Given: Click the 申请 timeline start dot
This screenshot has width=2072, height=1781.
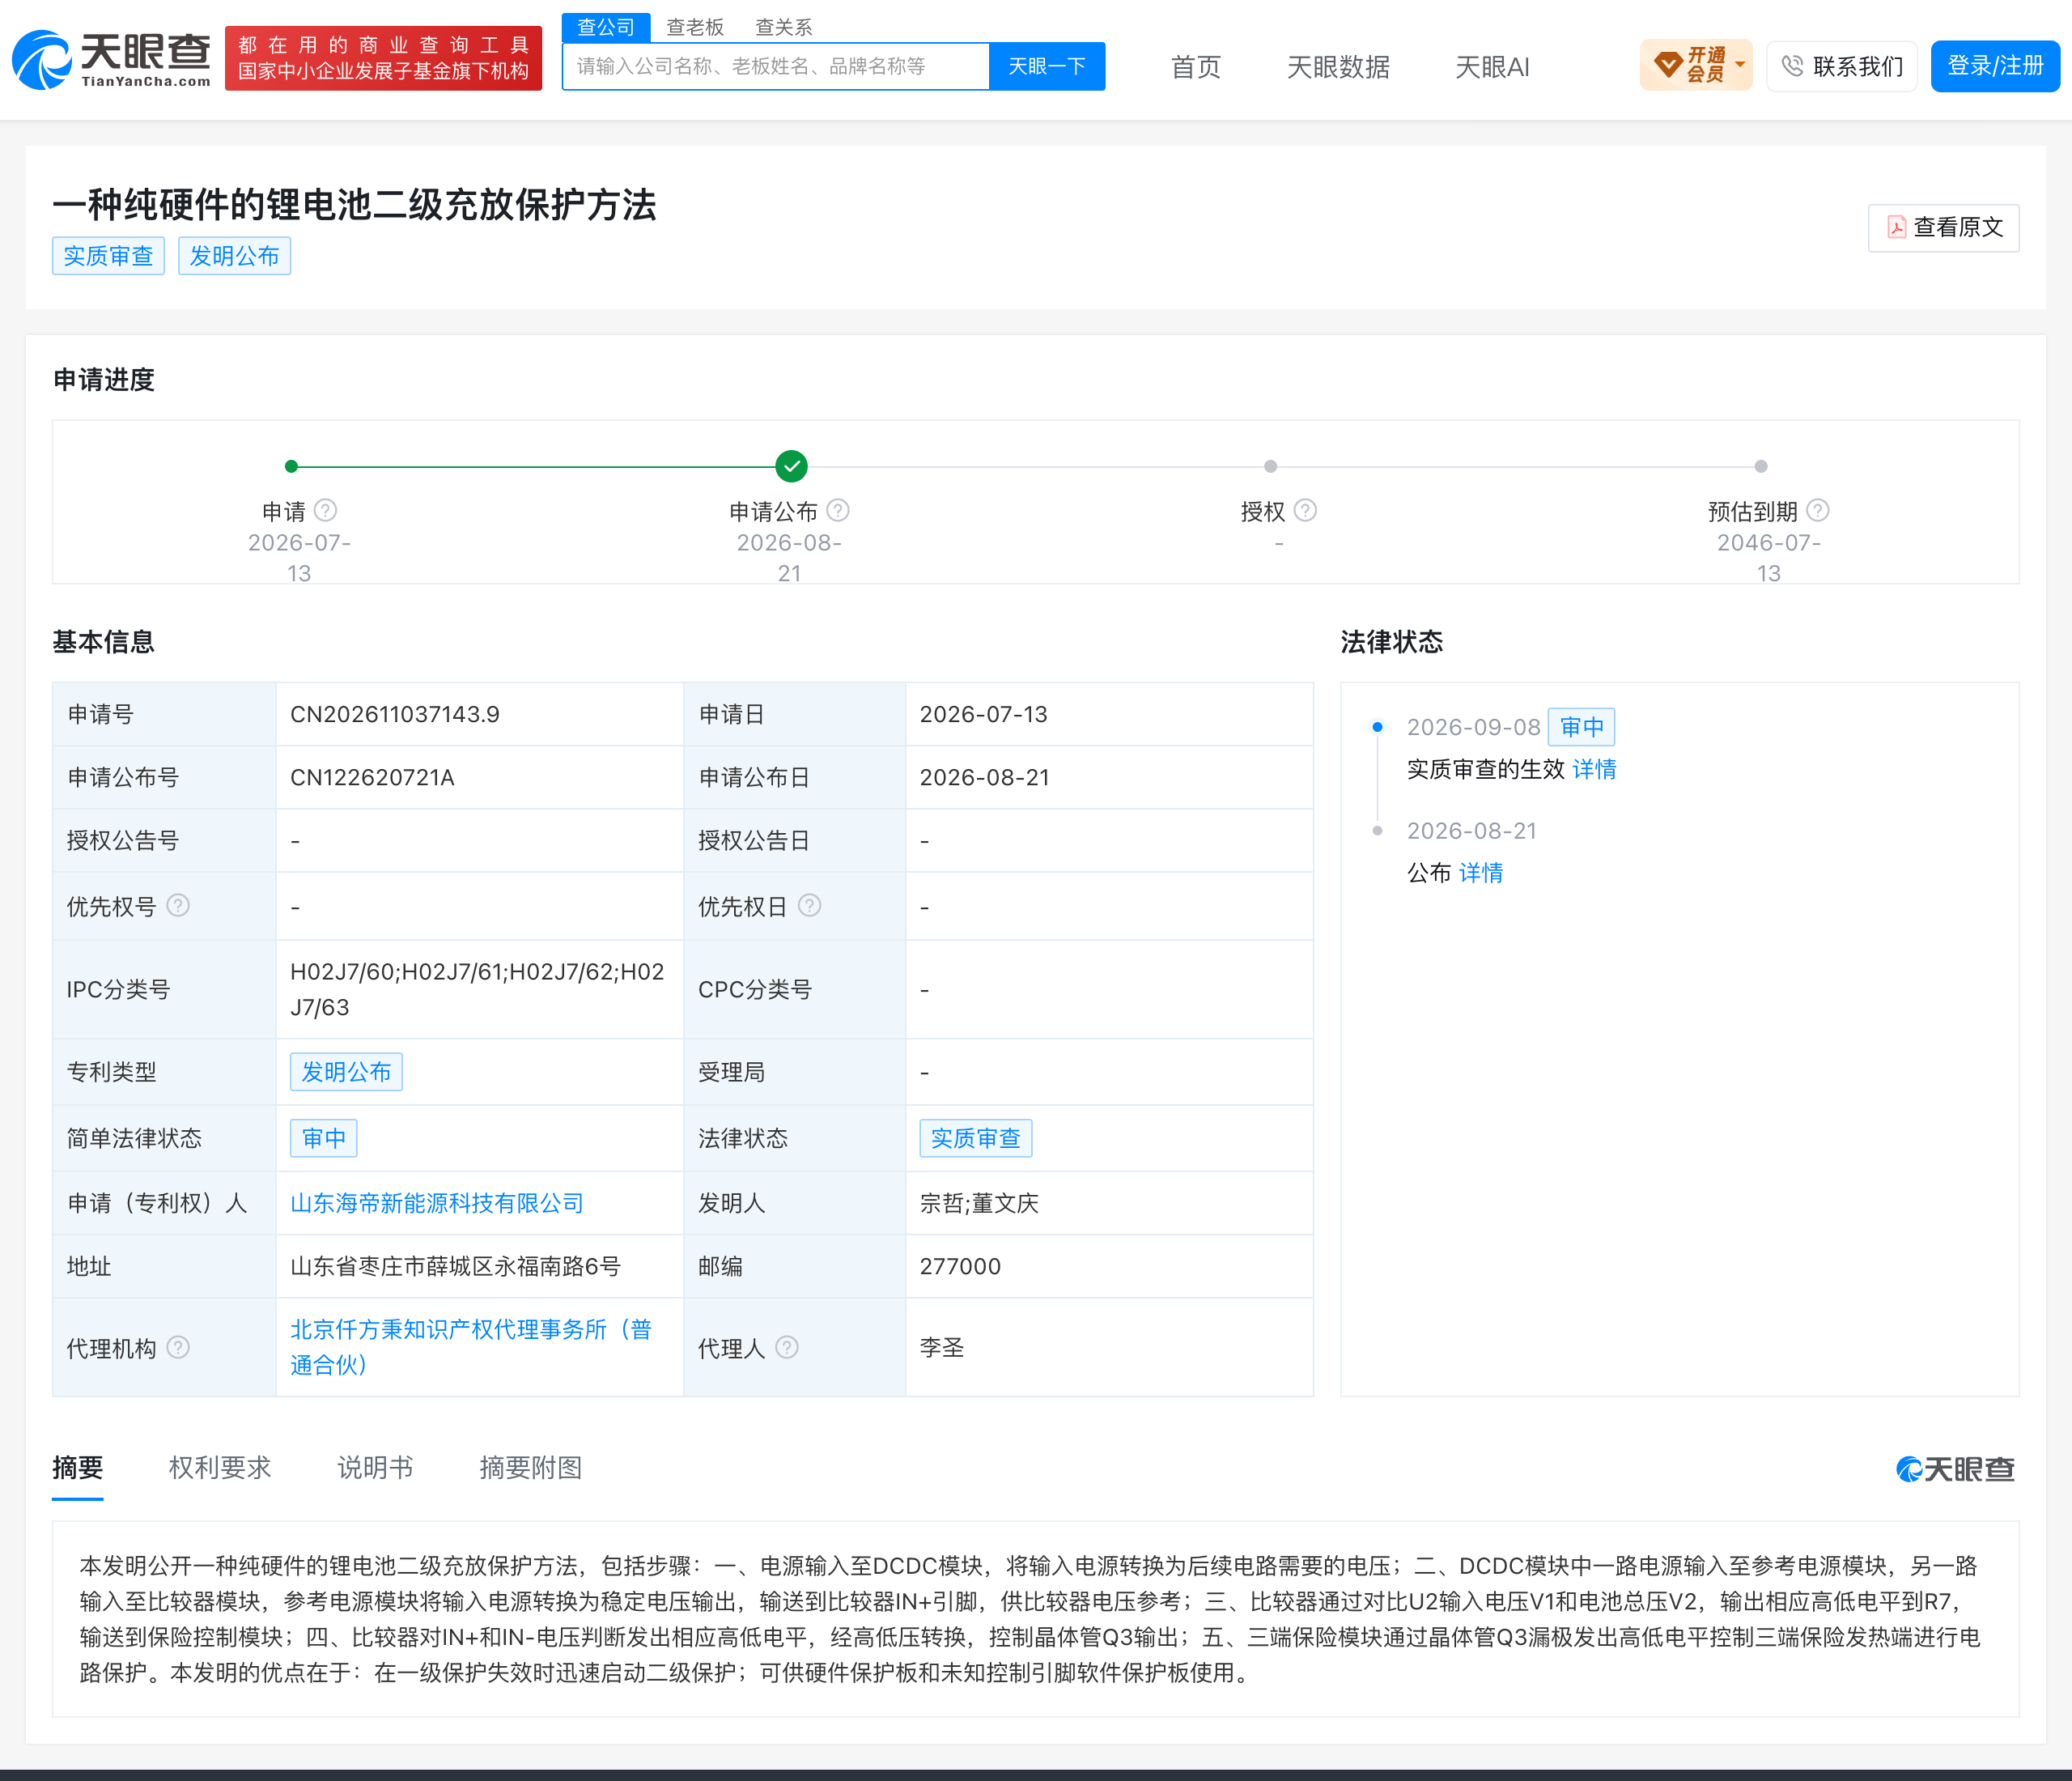Looking at the screenshot, I should pos(291,466).
